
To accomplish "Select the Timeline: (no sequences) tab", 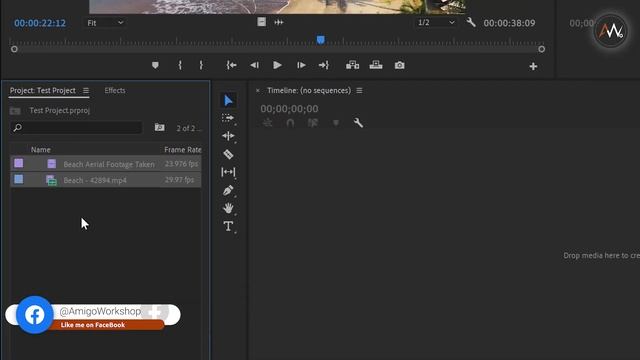I will tap(309, 91).
